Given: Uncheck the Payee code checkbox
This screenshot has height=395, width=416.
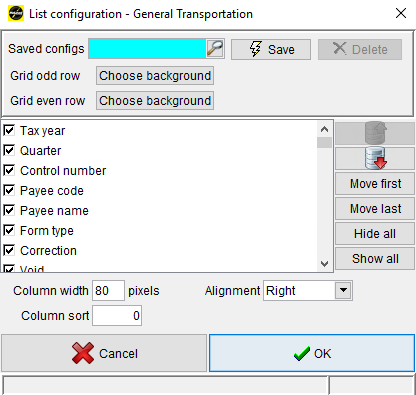Looking at the screenshot, I should tap(9, 190).
